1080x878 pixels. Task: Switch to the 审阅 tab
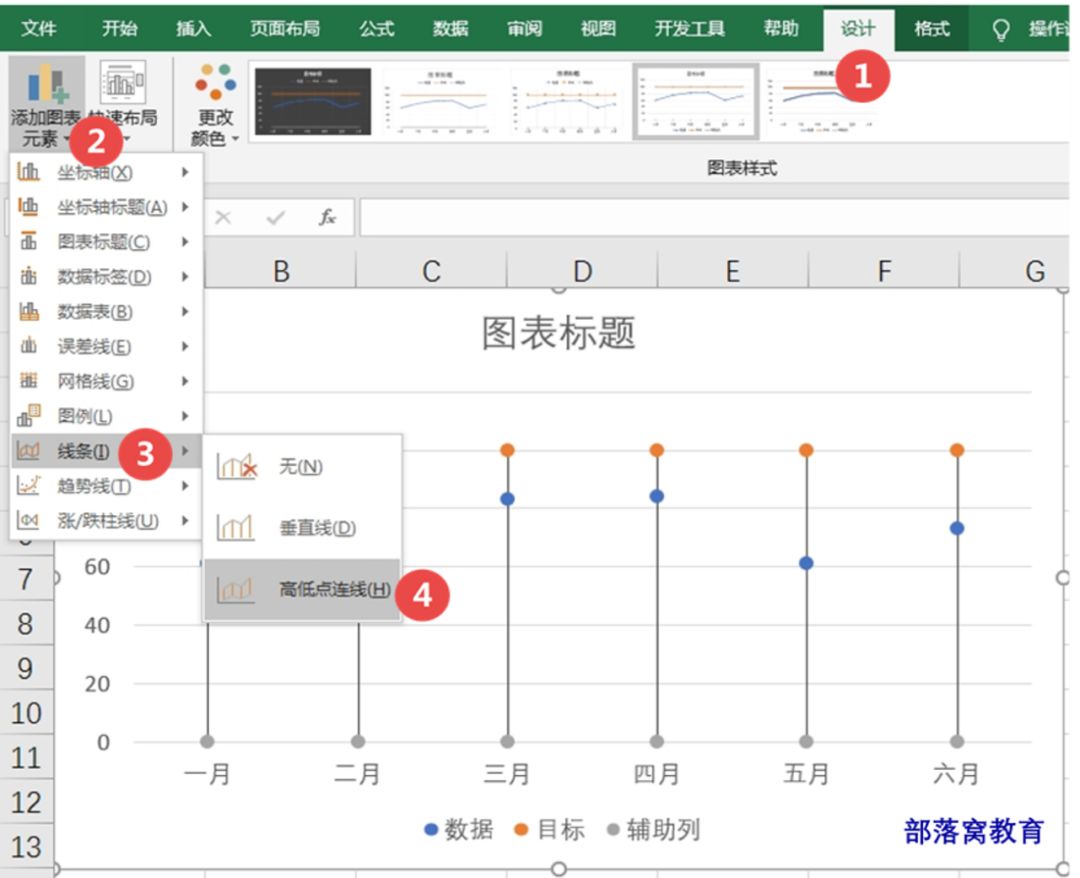coord(524,28)
